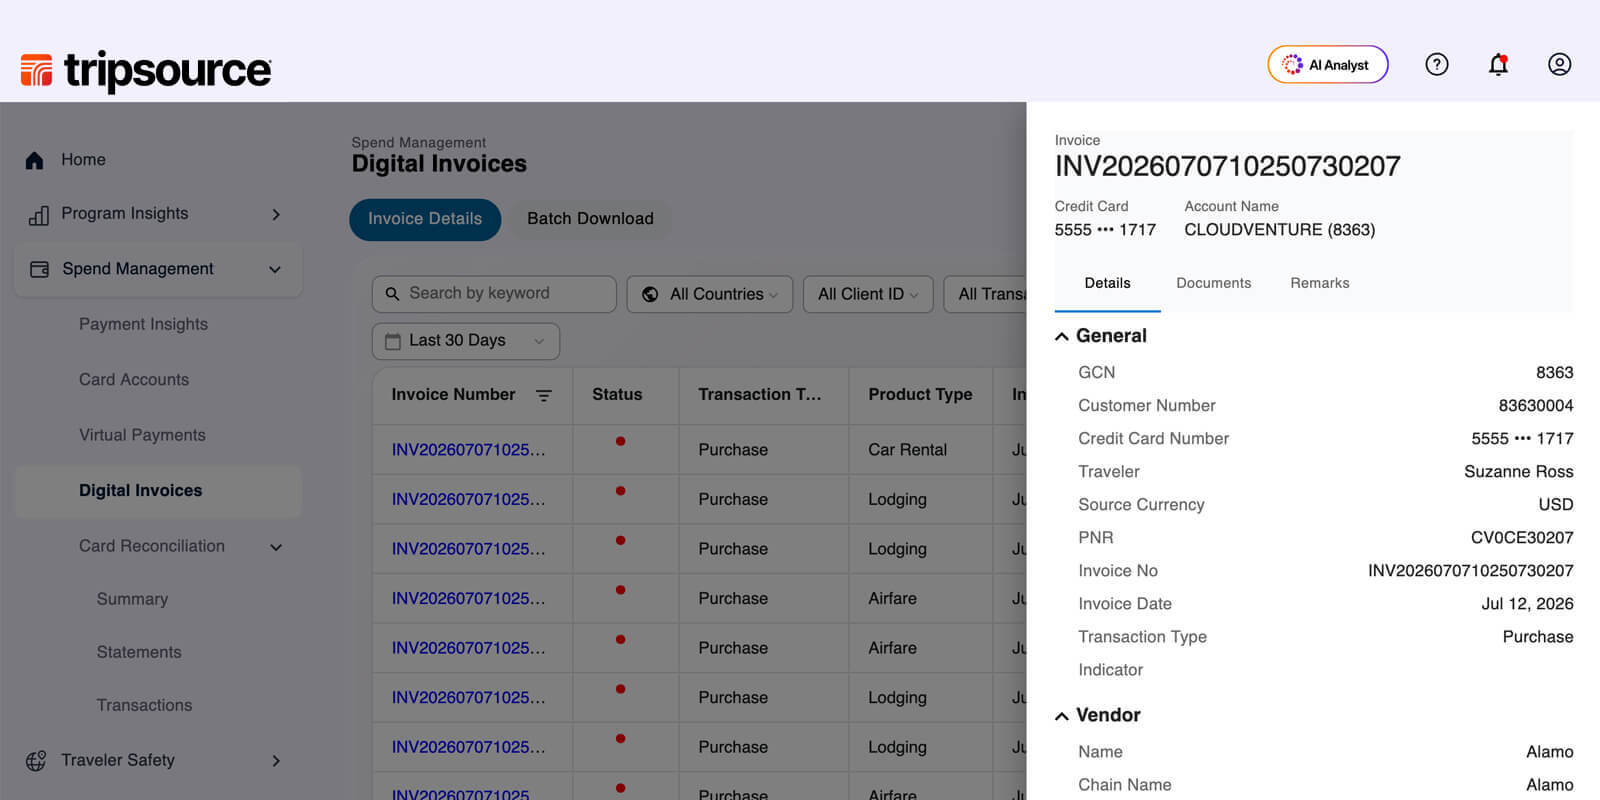Click the Chain Name value Alamo

(1549, 785)
